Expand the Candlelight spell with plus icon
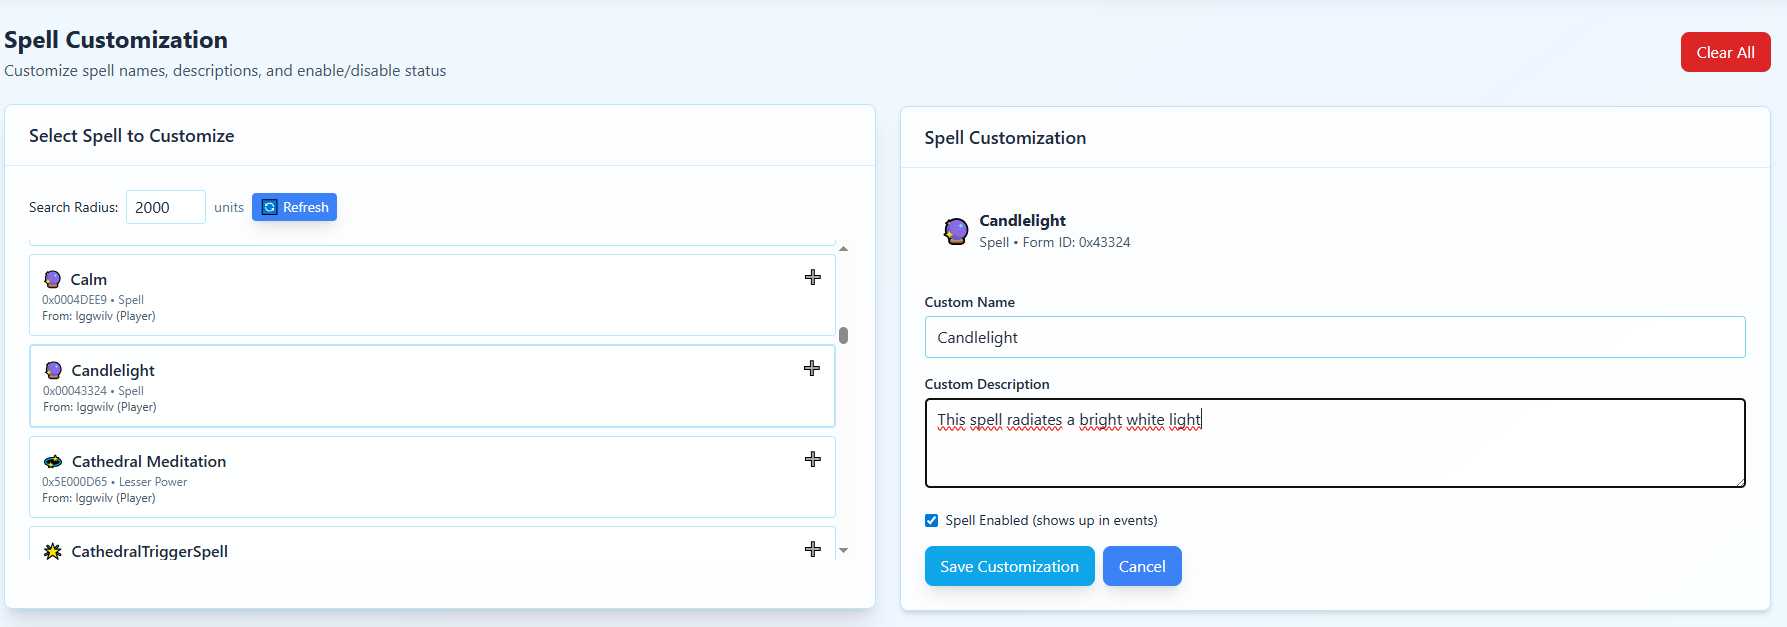This screenshot has height=627, width=1787. coord(812,368)
